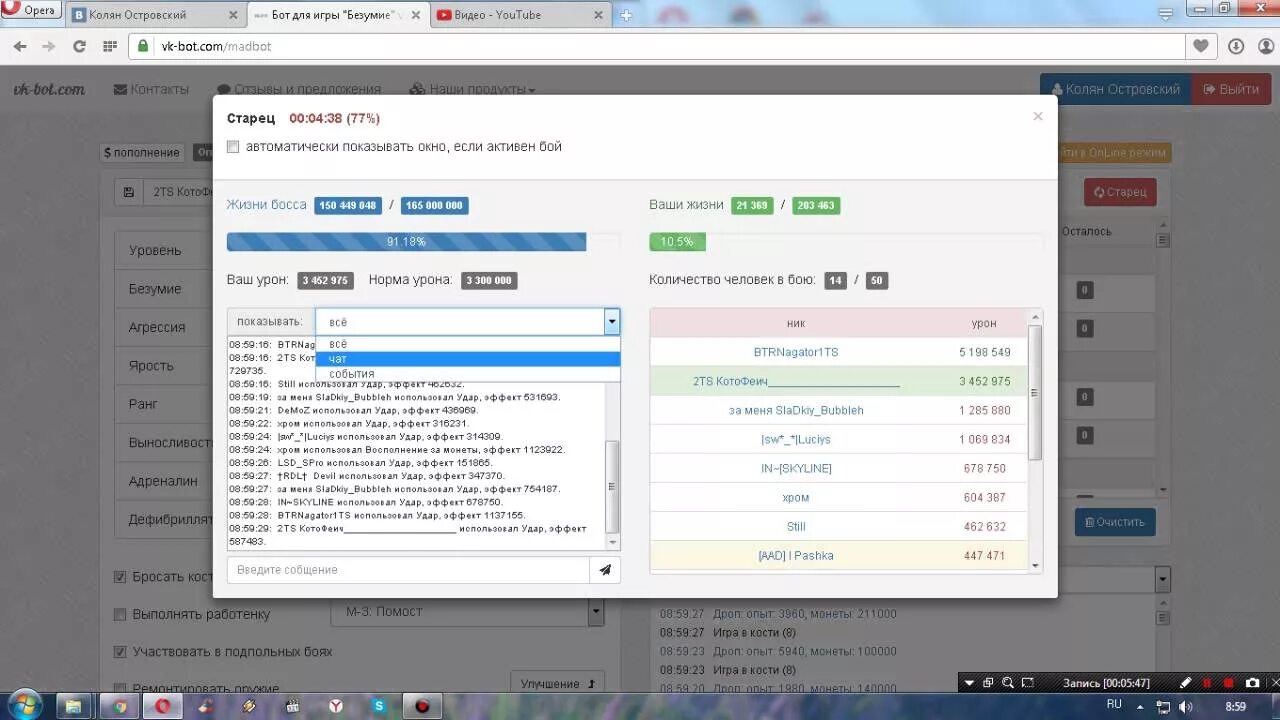Viewport: 1280px width, 720px height.
Task: Open за меня SlaDkiy_Bubbleh player link
Action: pos(796,410)
